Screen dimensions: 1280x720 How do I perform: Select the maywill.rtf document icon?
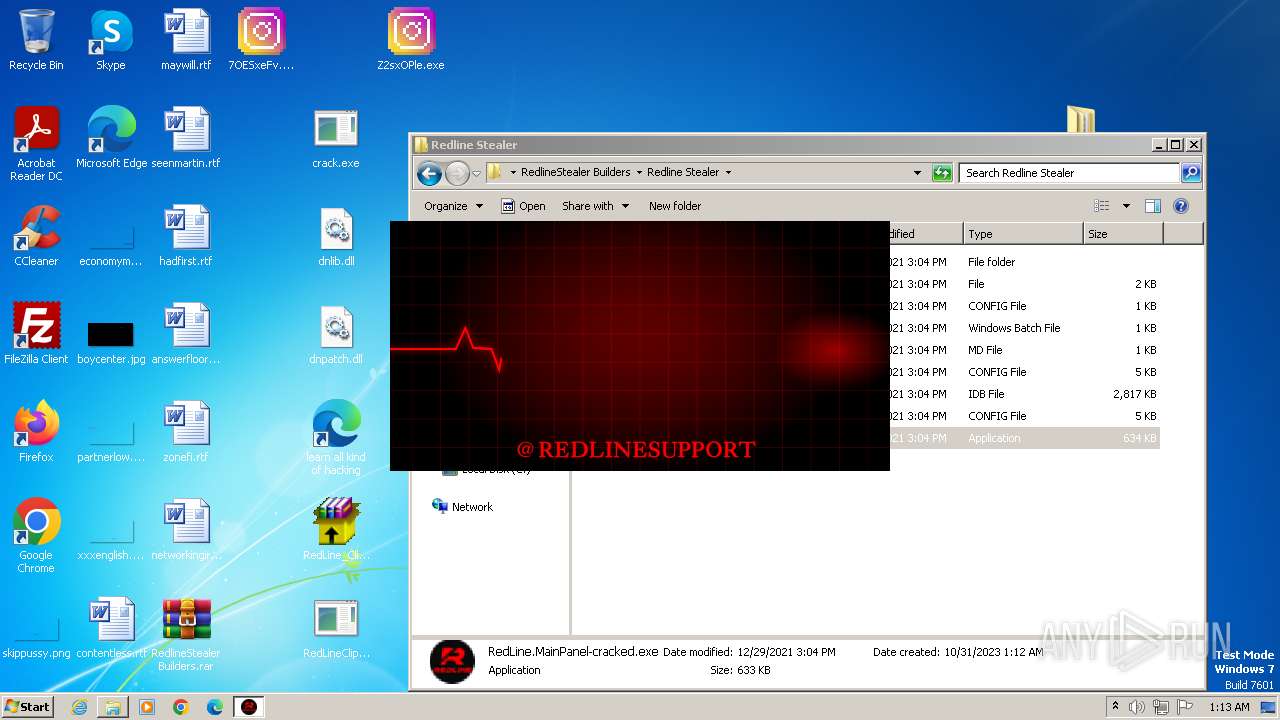tap(186, 40)
